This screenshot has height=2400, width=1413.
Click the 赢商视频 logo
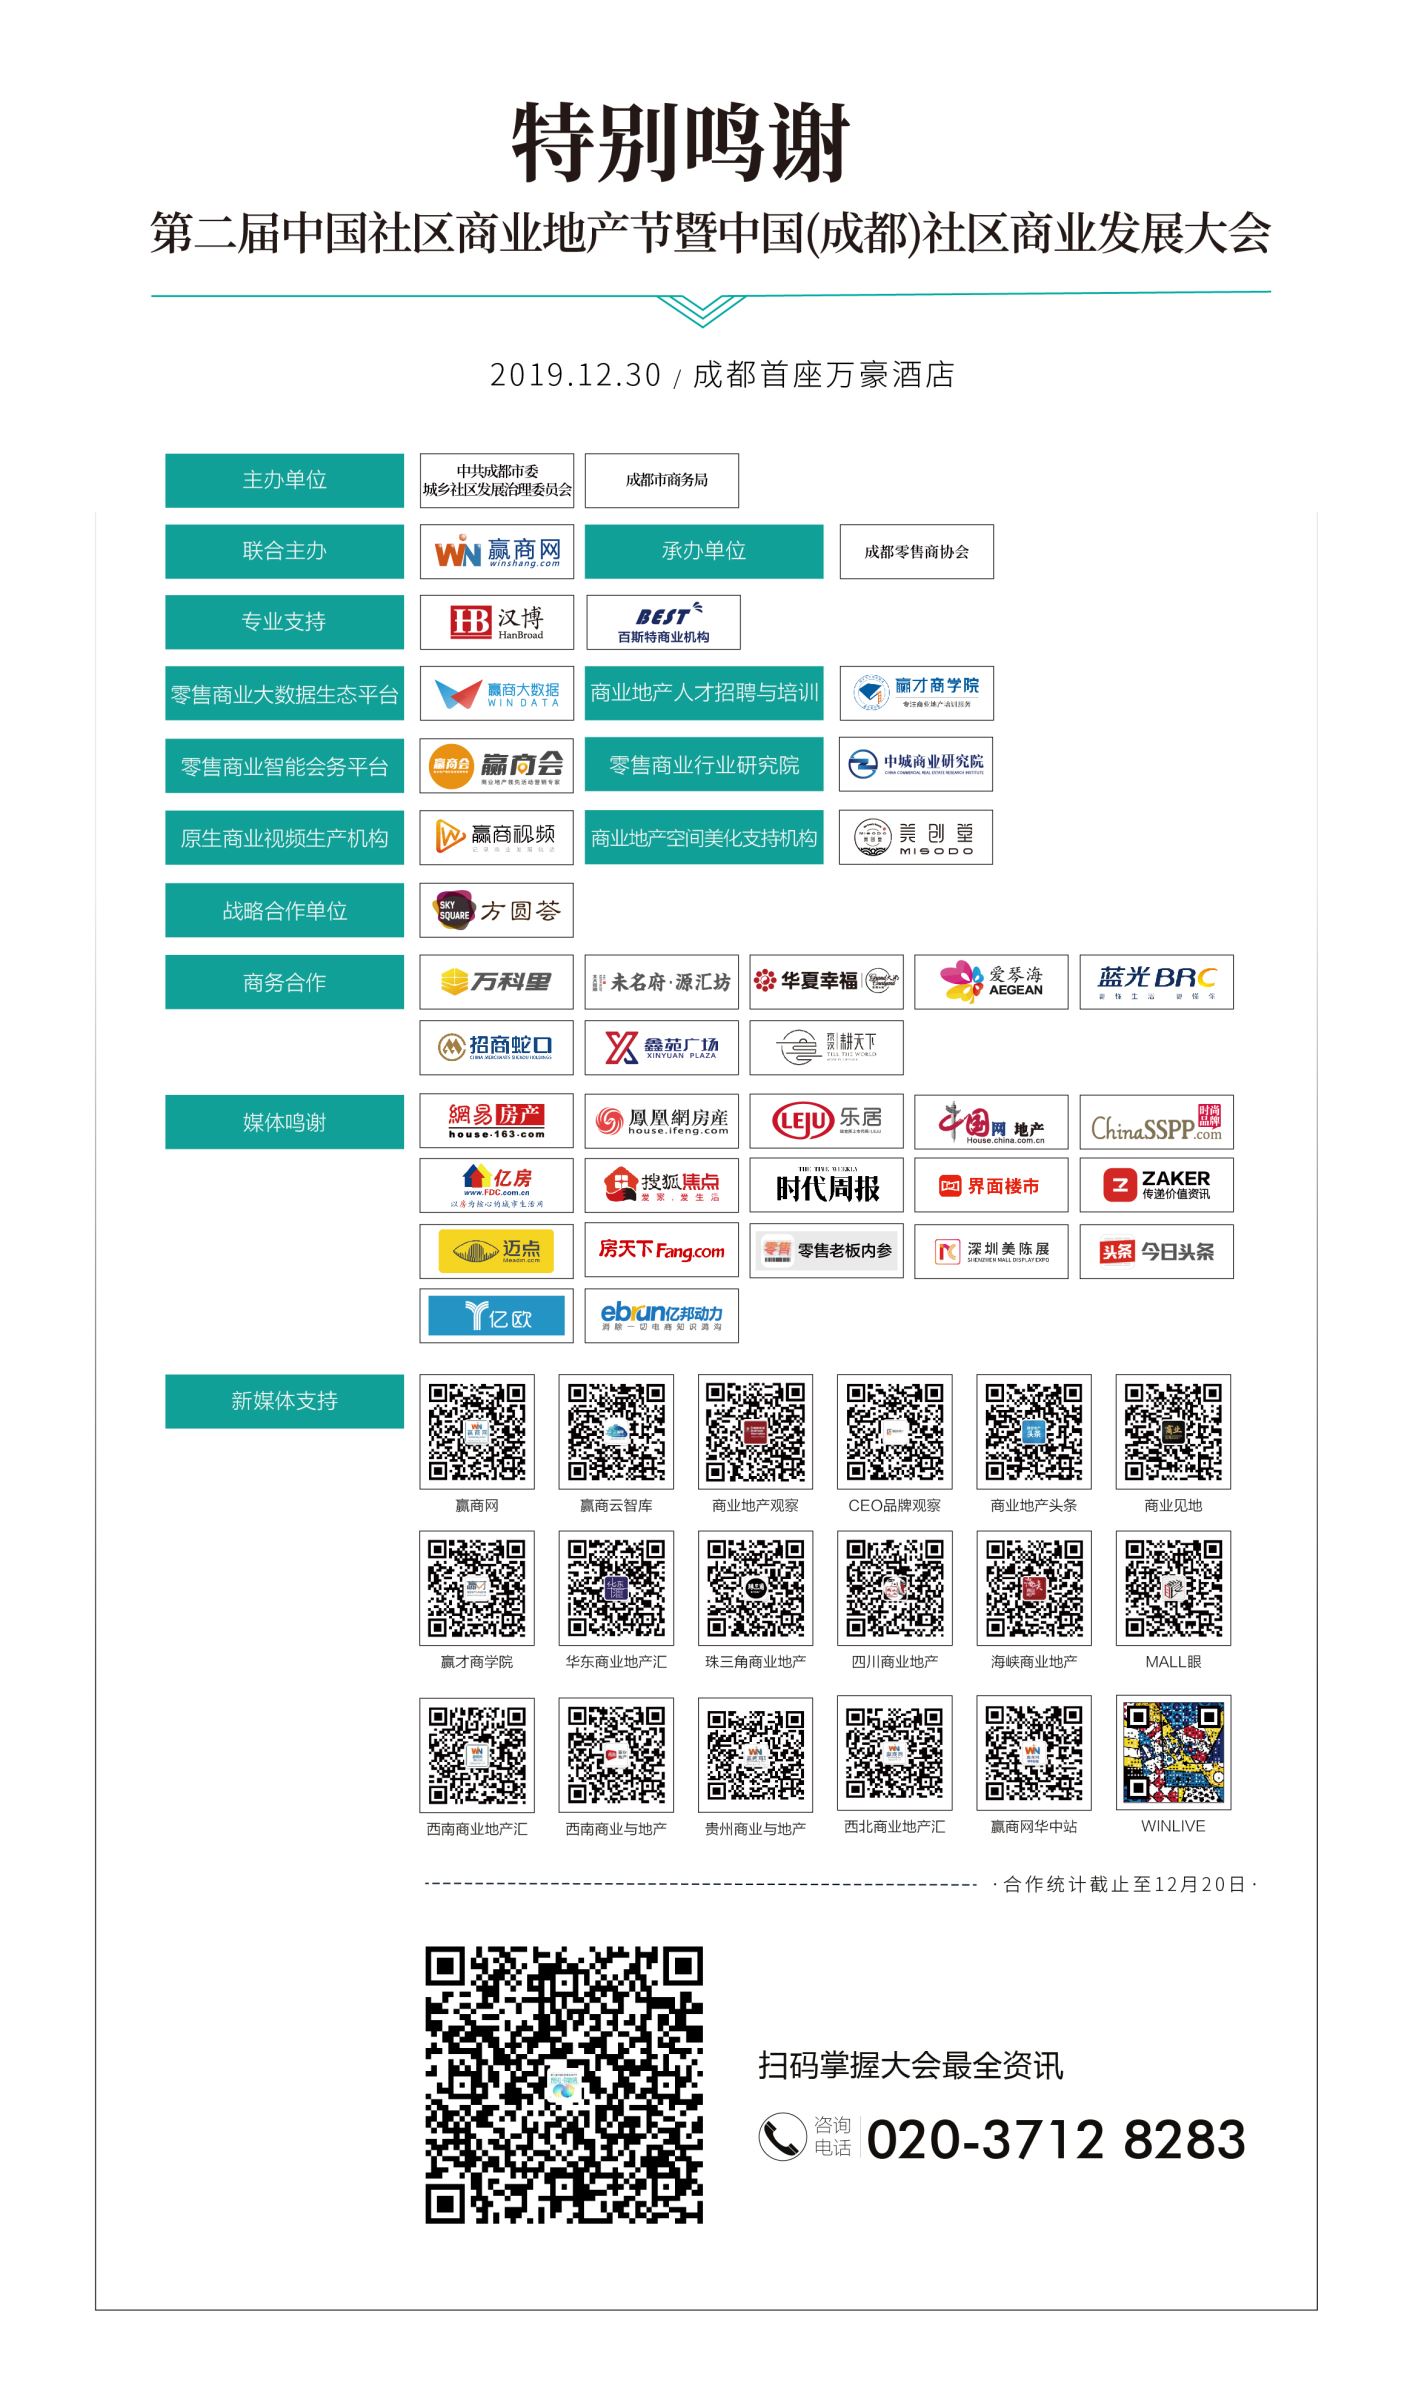[x=497, y=838]
